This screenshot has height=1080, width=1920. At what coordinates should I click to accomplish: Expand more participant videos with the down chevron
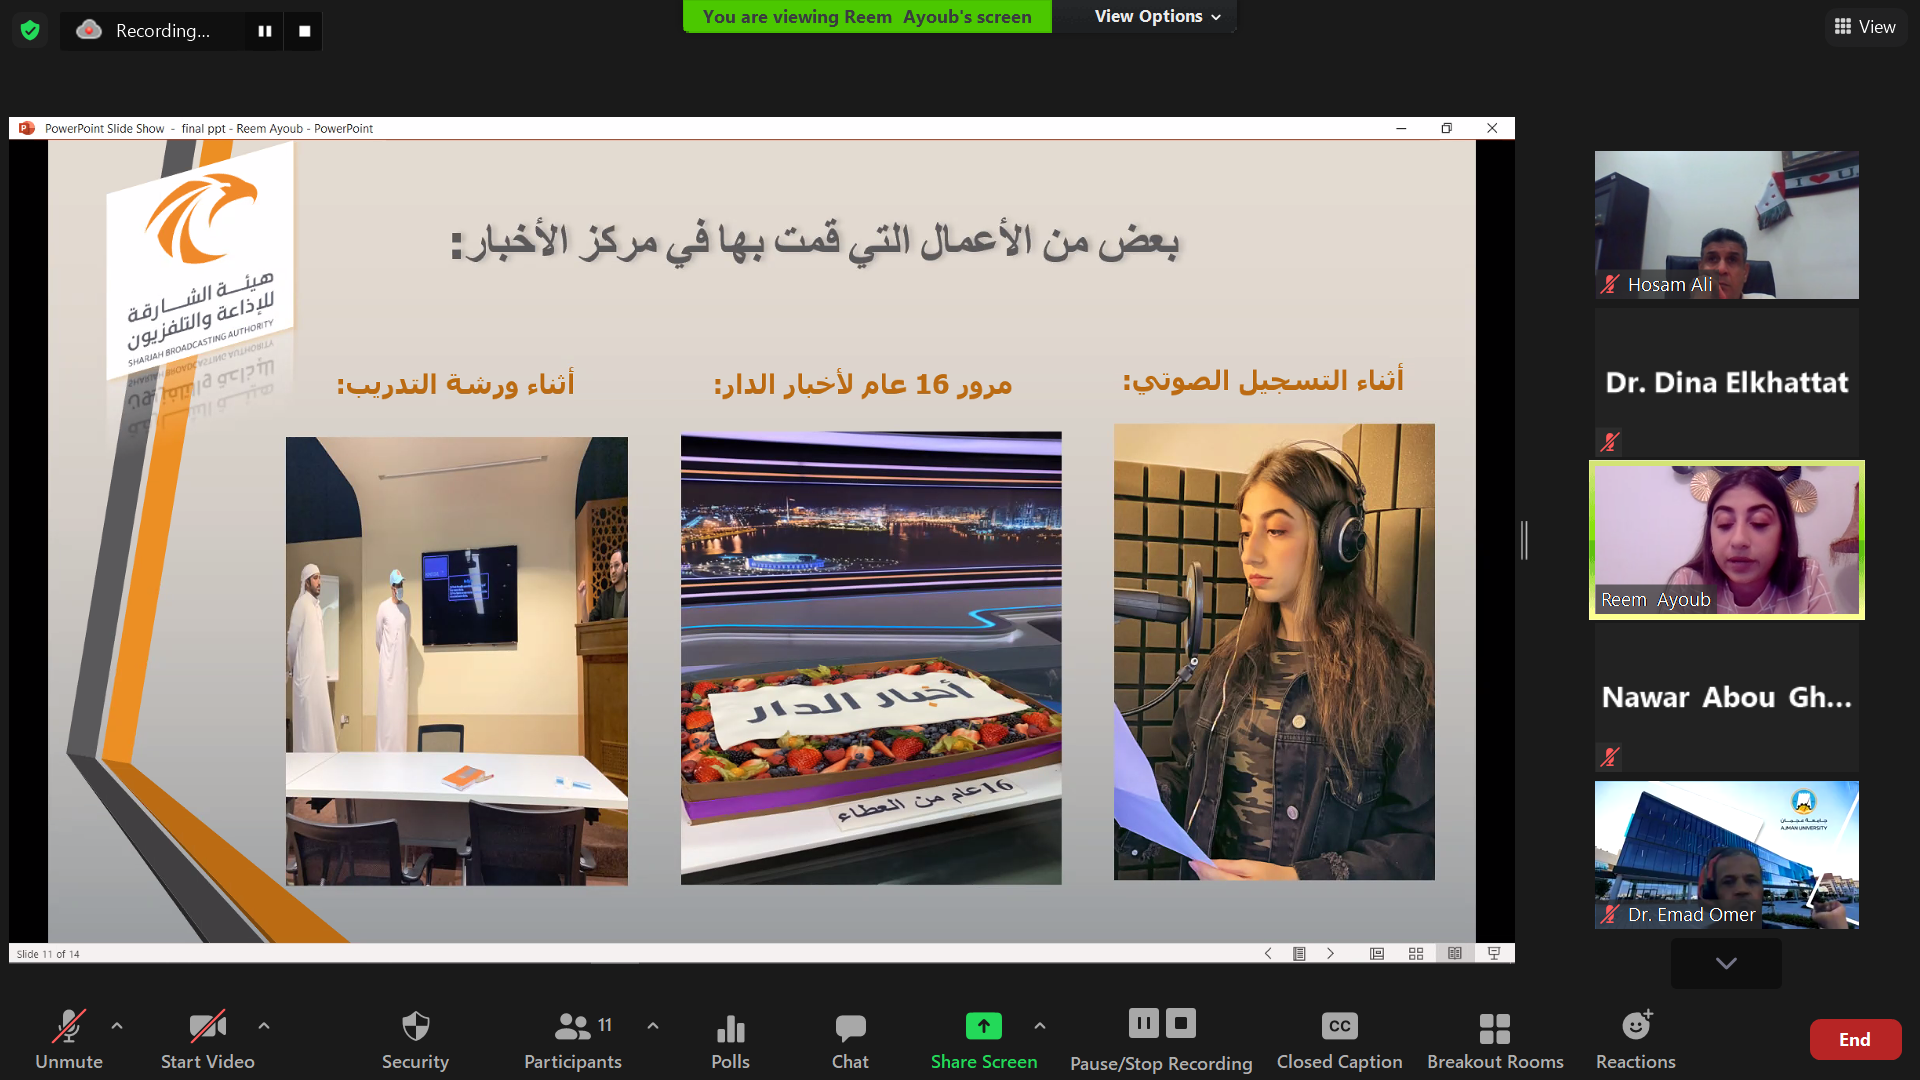[1726, 963]
